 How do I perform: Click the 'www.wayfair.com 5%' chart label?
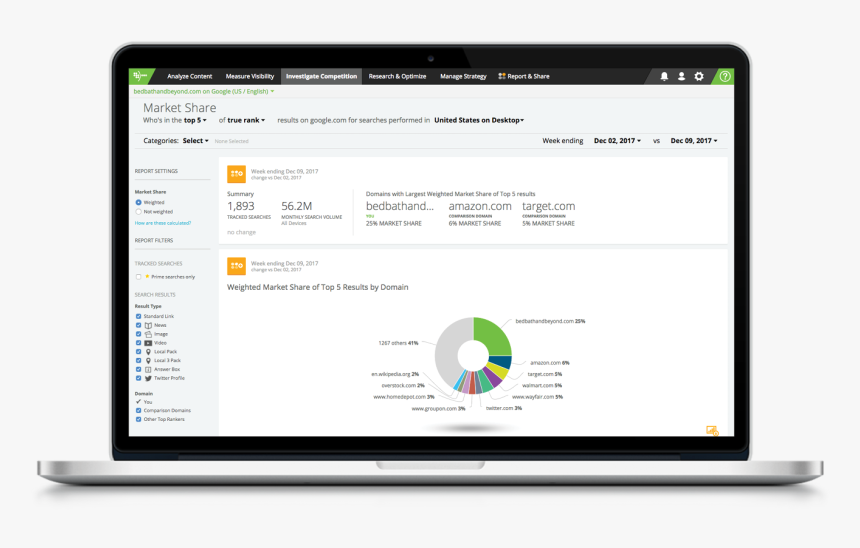pos(538,397)
